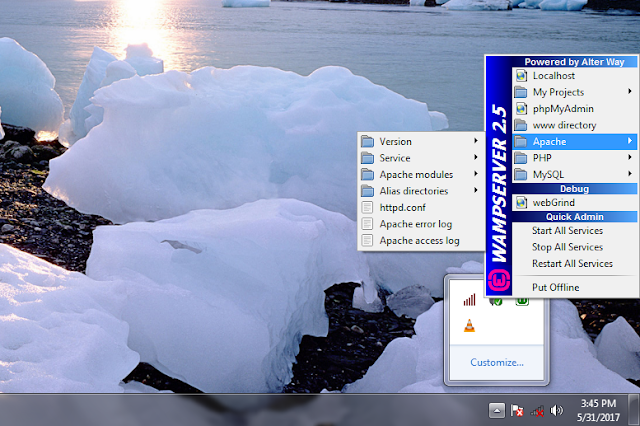Select the highlighted Apache menu item
640x426 pixels.
point(575,142)
